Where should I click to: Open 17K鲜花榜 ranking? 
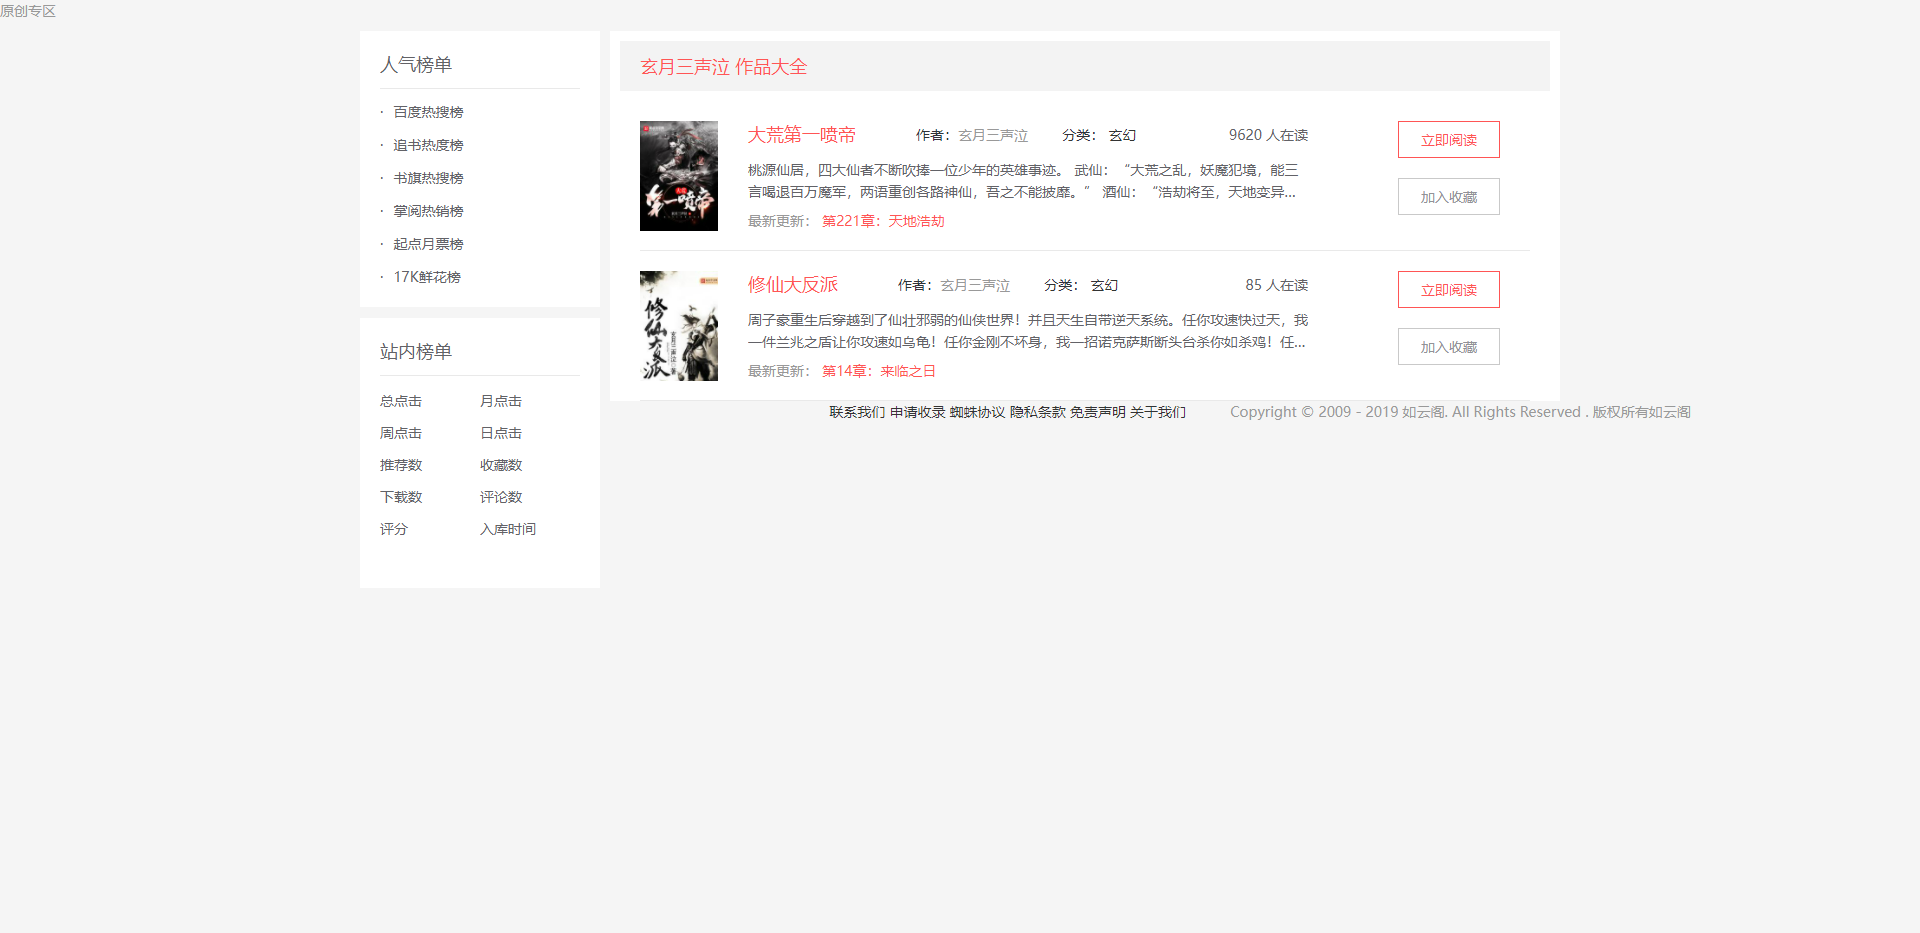pos(427,277)
